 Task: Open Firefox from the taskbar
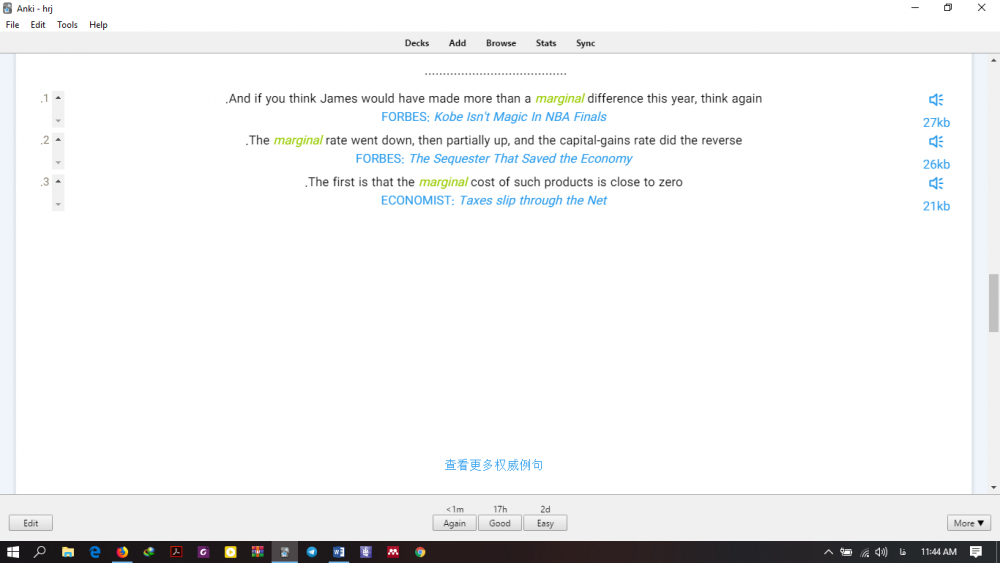[x=122, y=552]
